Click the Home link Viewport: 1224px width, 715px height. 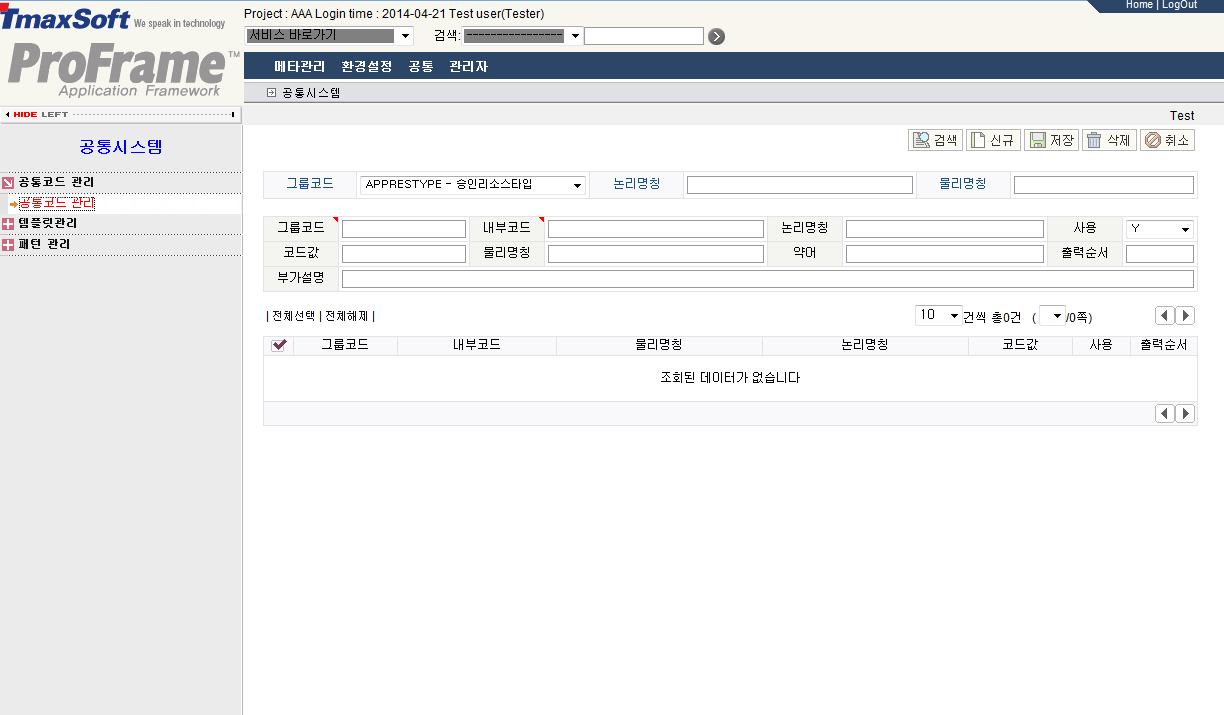click(1139, 4)
